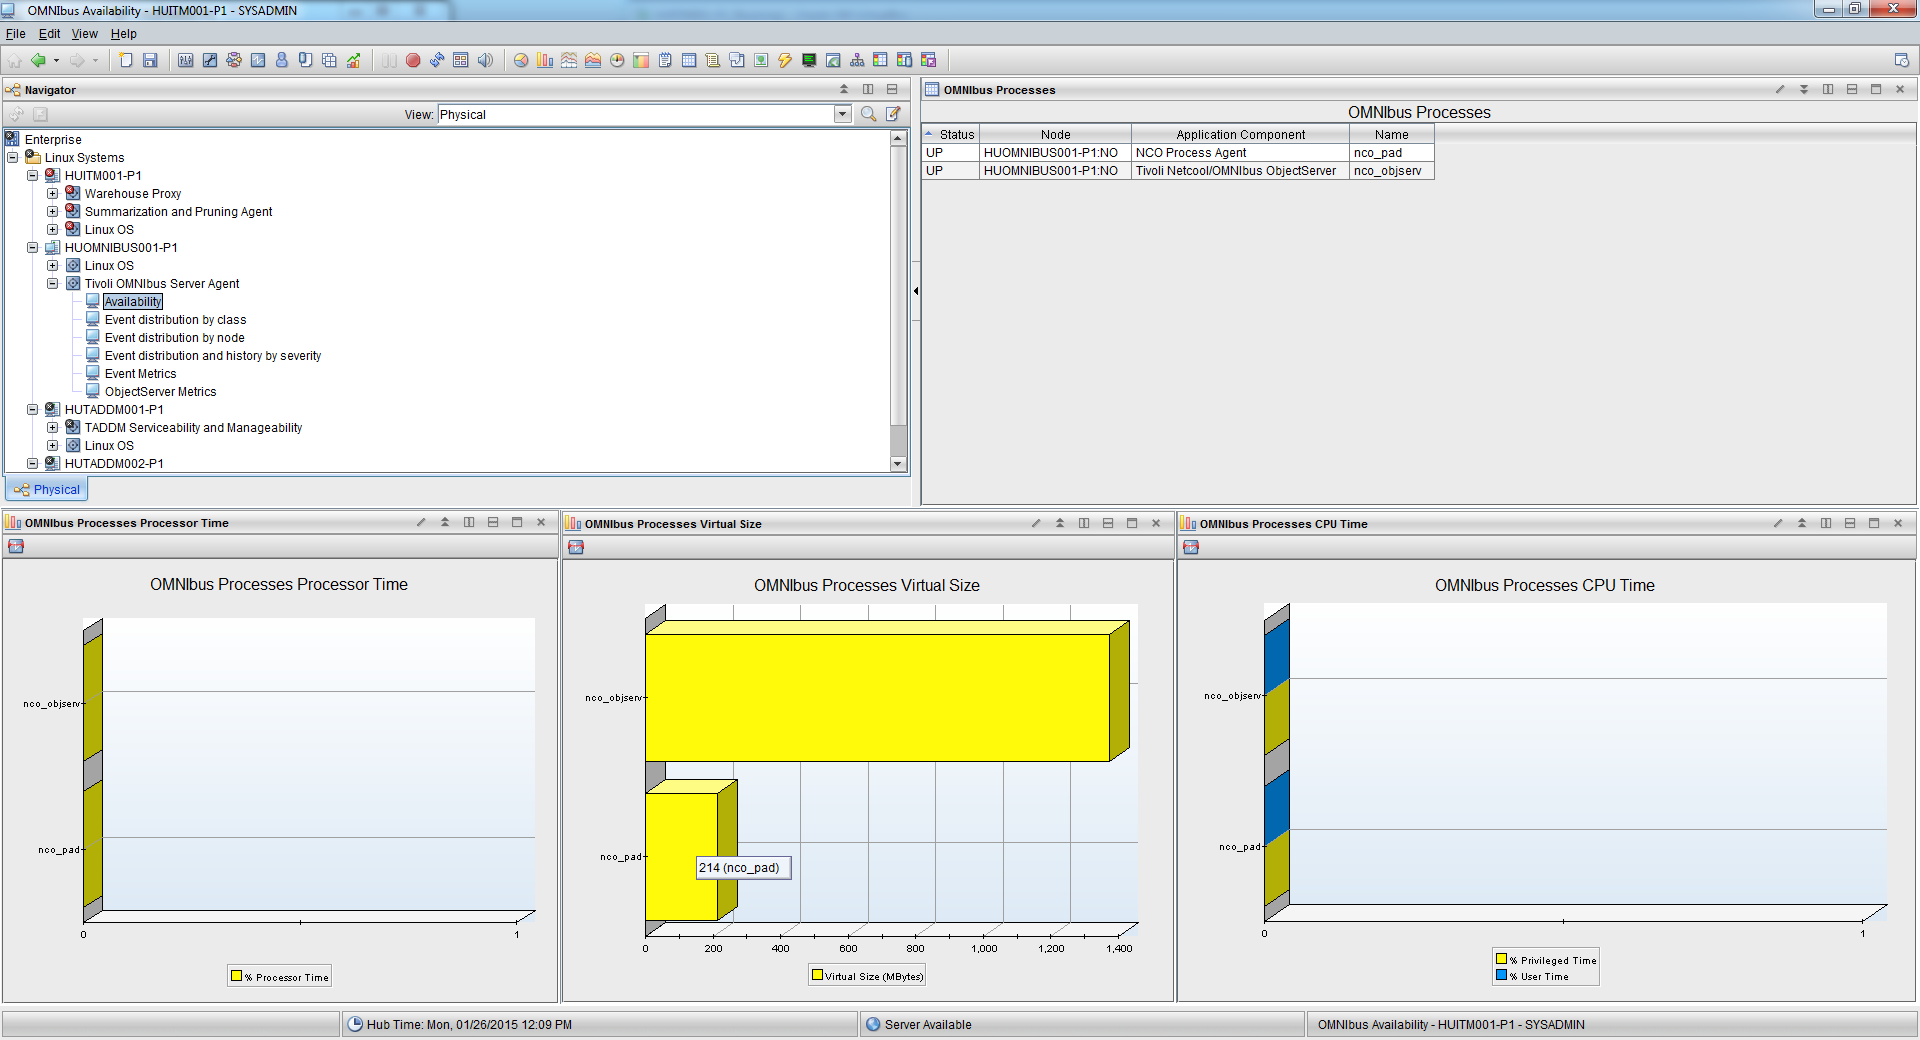This screenshot has height=1040, width=1920.
Task: Click the Name column header
Action: tap(1391, 134)
